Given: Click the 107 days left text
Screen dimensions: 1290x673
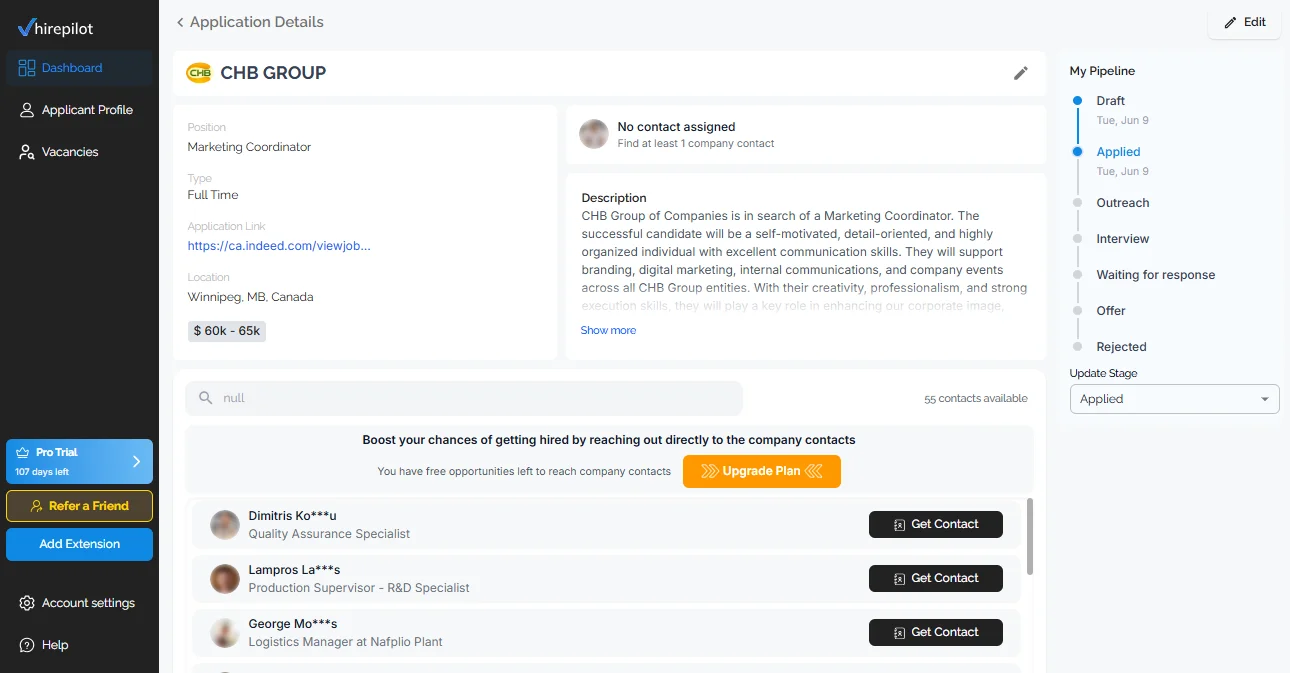Looking at the screenshot, I should click(42, 472).
